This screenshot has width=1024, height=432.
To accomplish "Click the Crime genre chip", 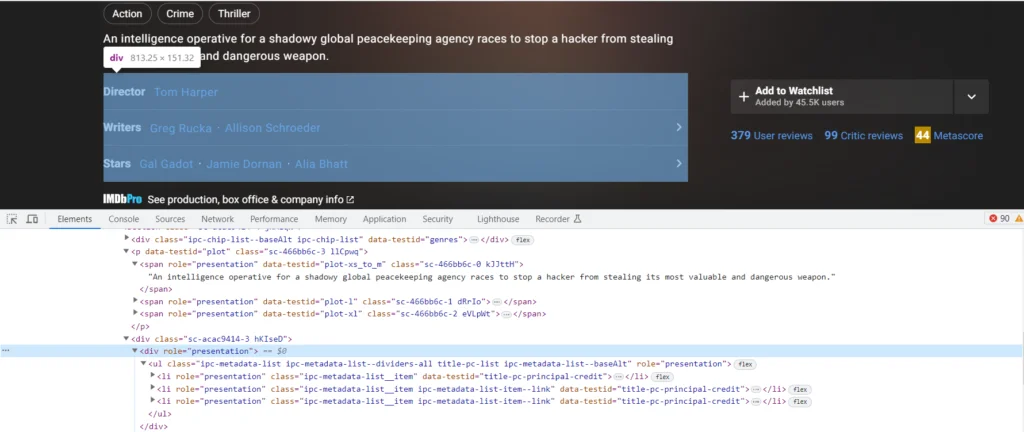I will 180,14.
